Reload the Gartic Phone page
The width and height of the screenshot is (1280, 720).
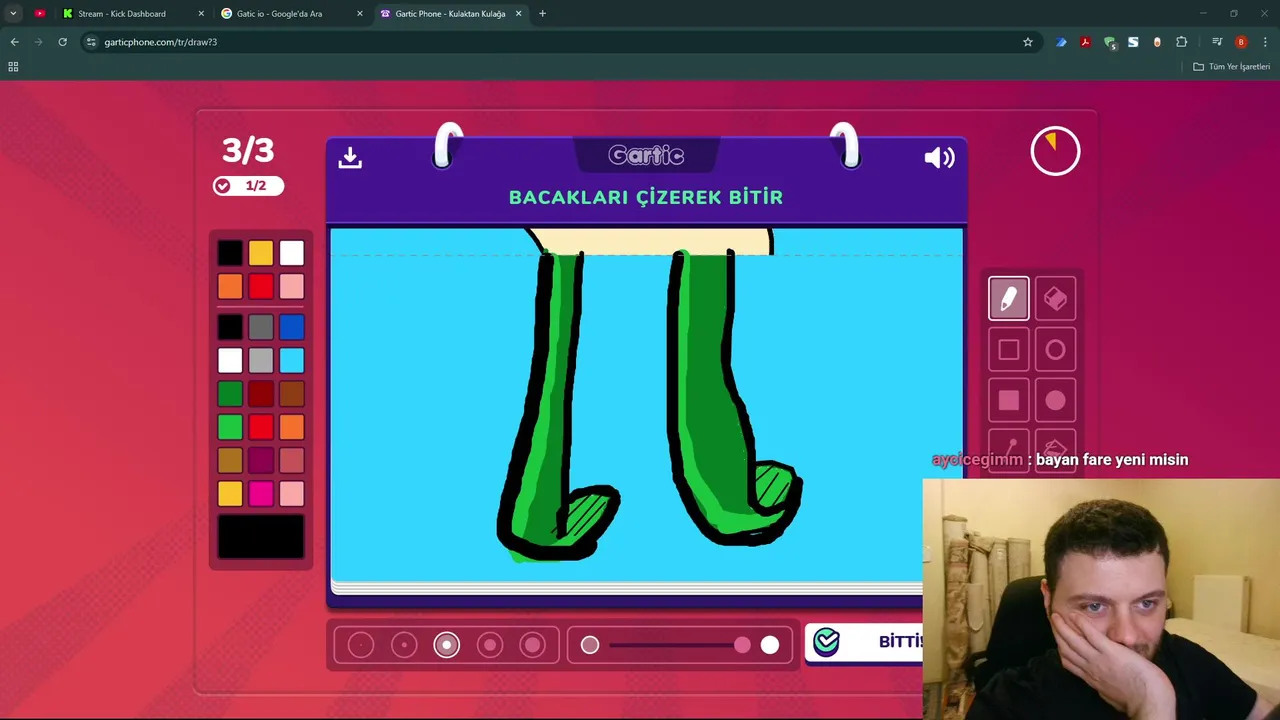(62, 42)
